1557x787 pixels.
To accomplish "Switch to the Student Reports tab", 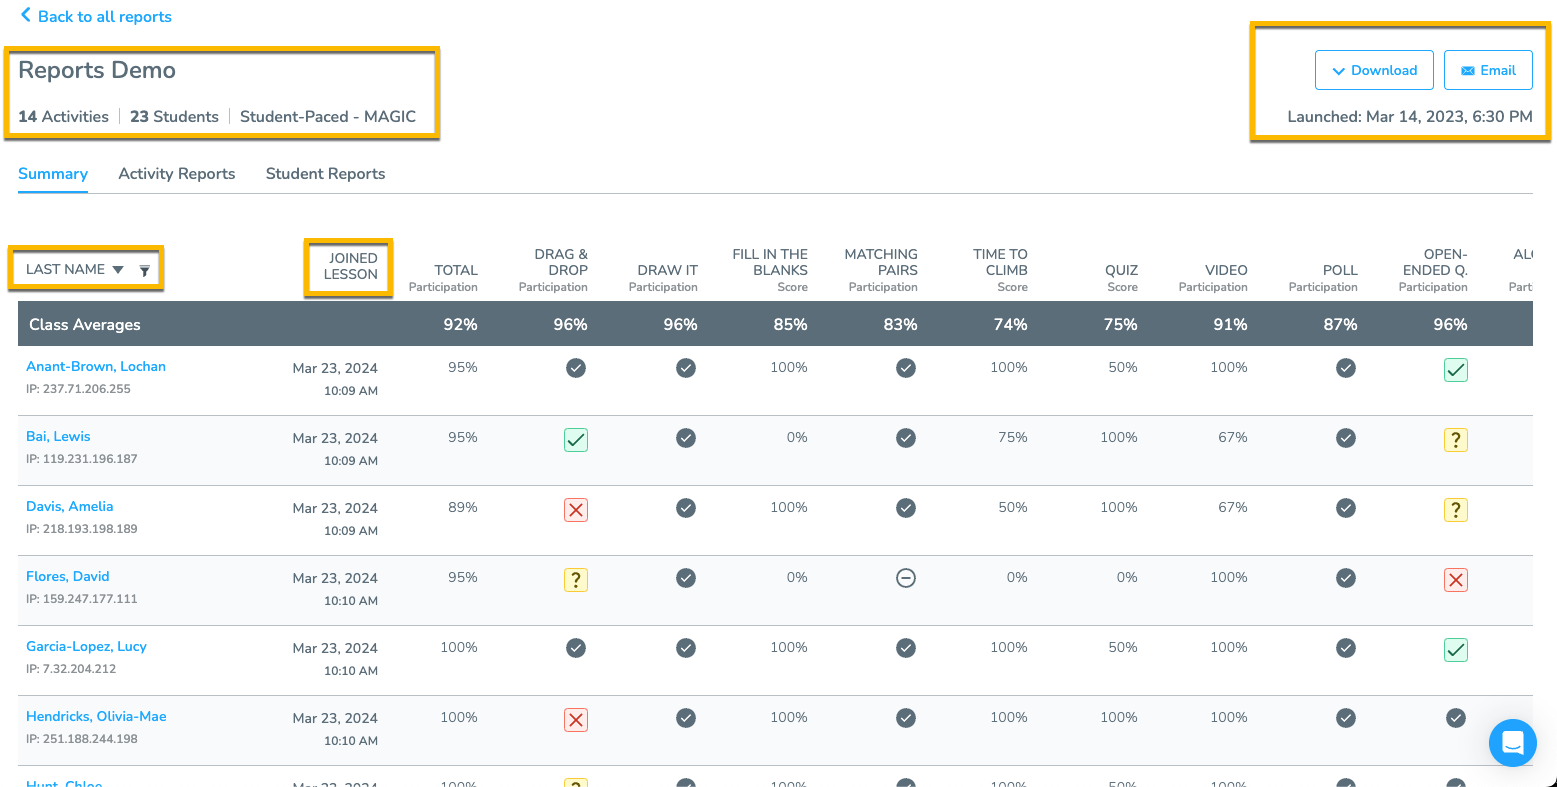I will coord(325,173).
